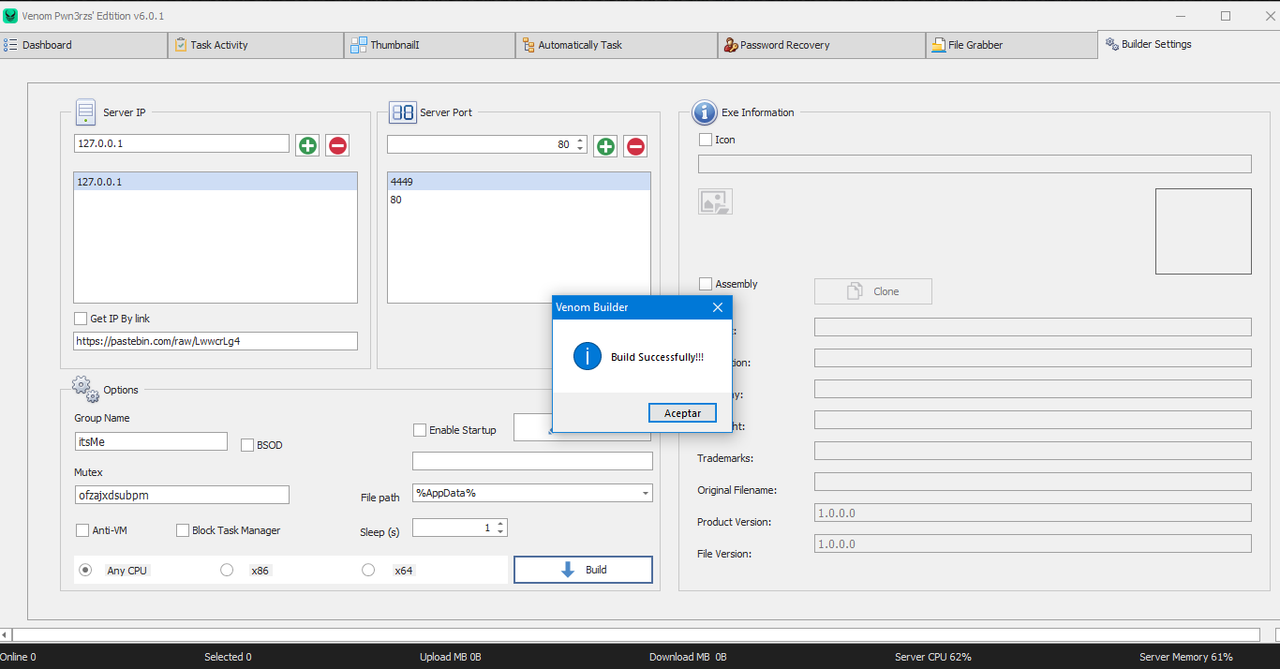The image size is (1280, 669).
Task: Click the Server Memory 61% status entry
Action: (x=1186, y=657)
